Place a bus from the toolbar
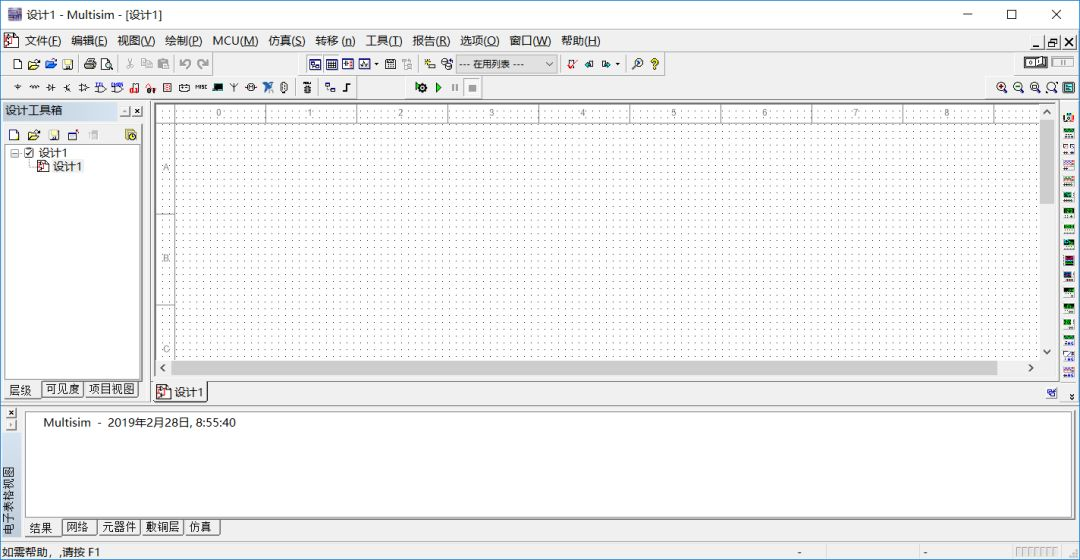The image size is (1080, 560). pyautogui.click(x=346, y=87)
